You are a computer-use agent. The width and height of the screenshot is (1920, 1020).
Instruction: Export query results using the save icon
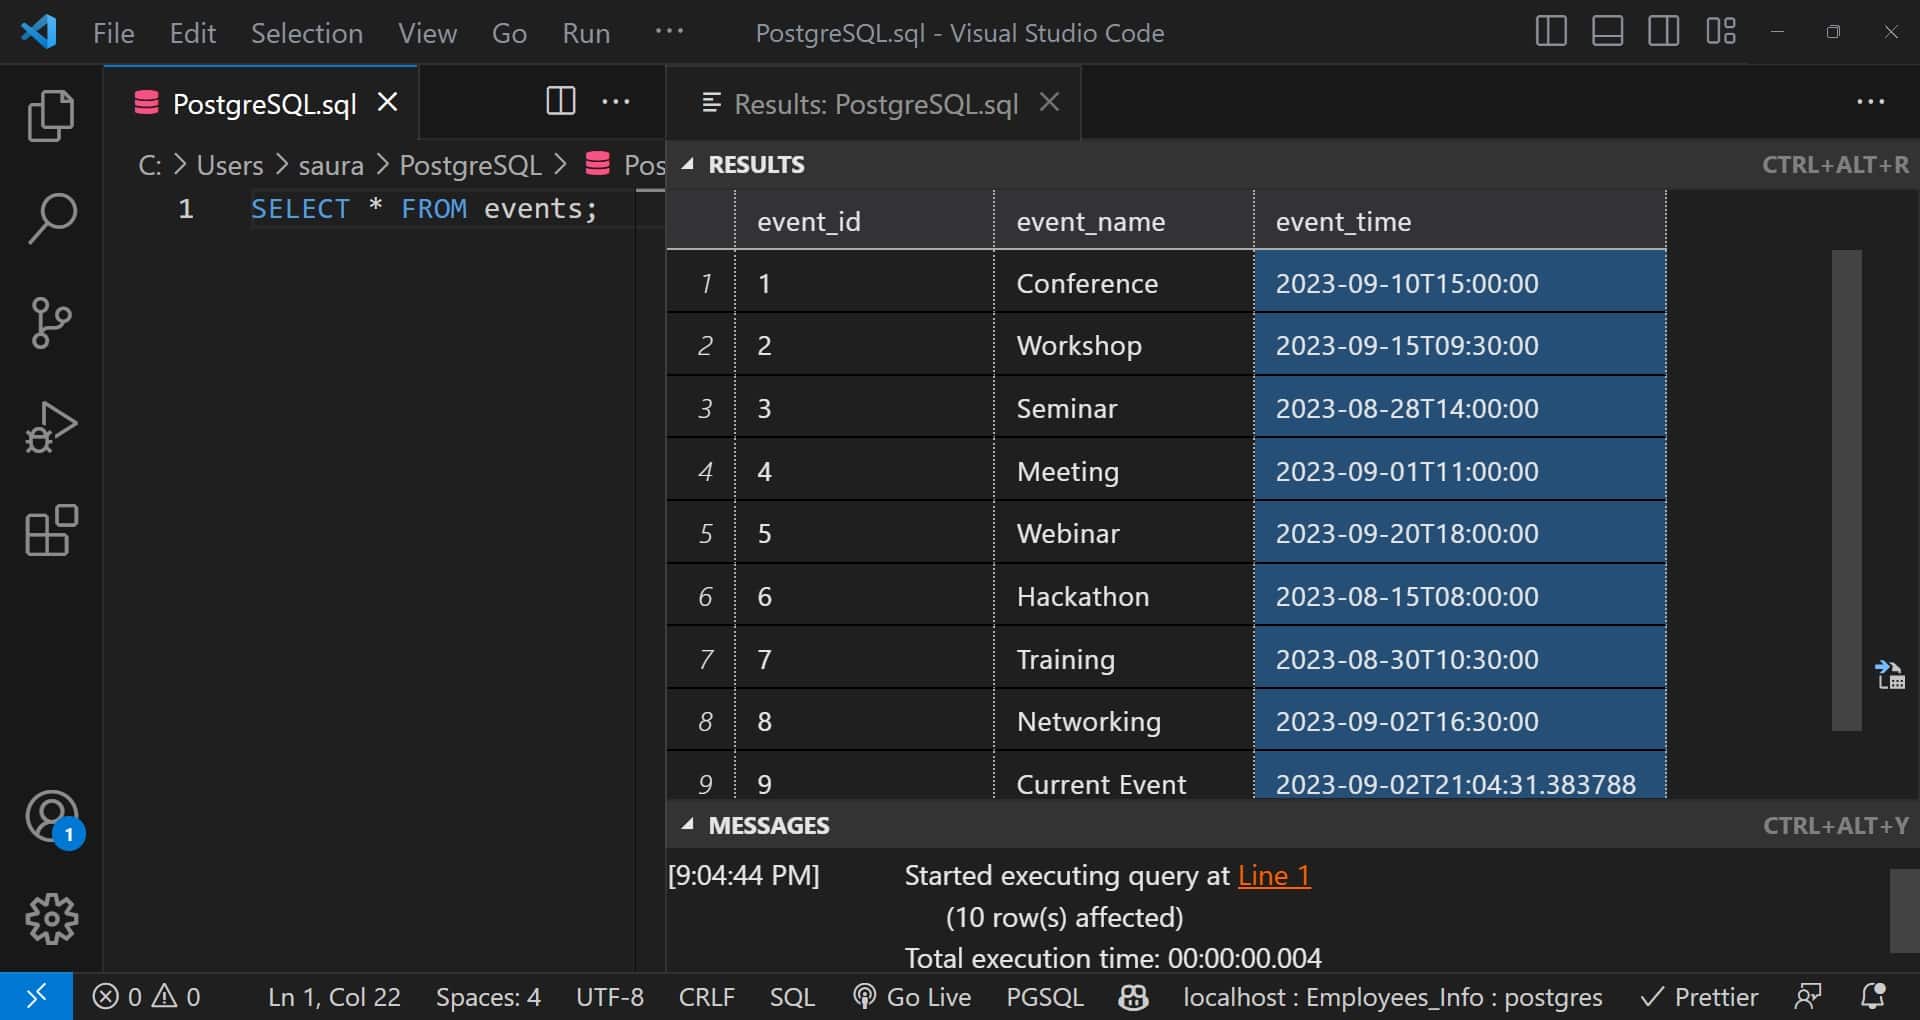click(1891, 675)
